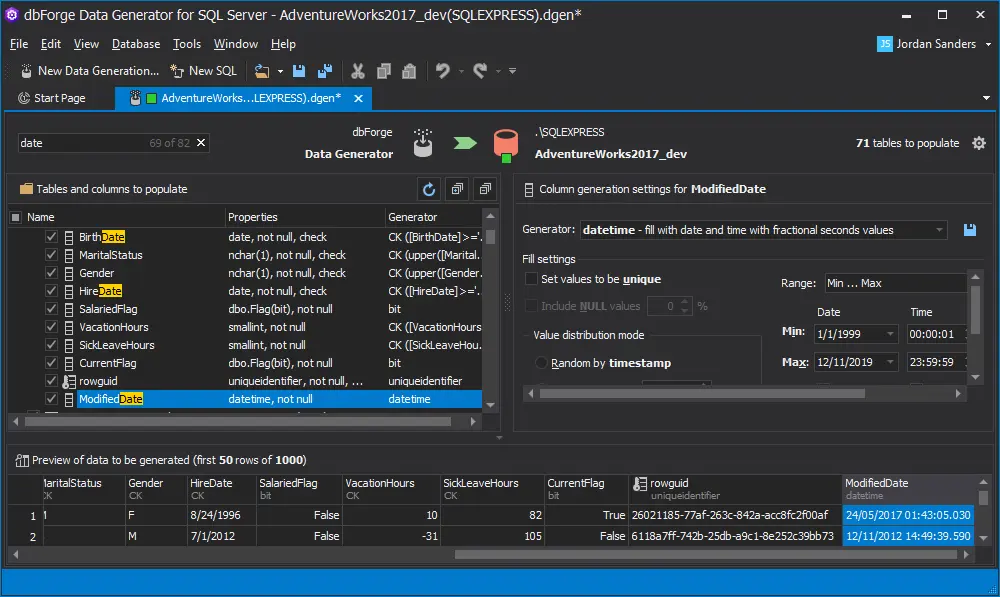
Task: Clear the 'date' search filter
Action: point(201,143)
